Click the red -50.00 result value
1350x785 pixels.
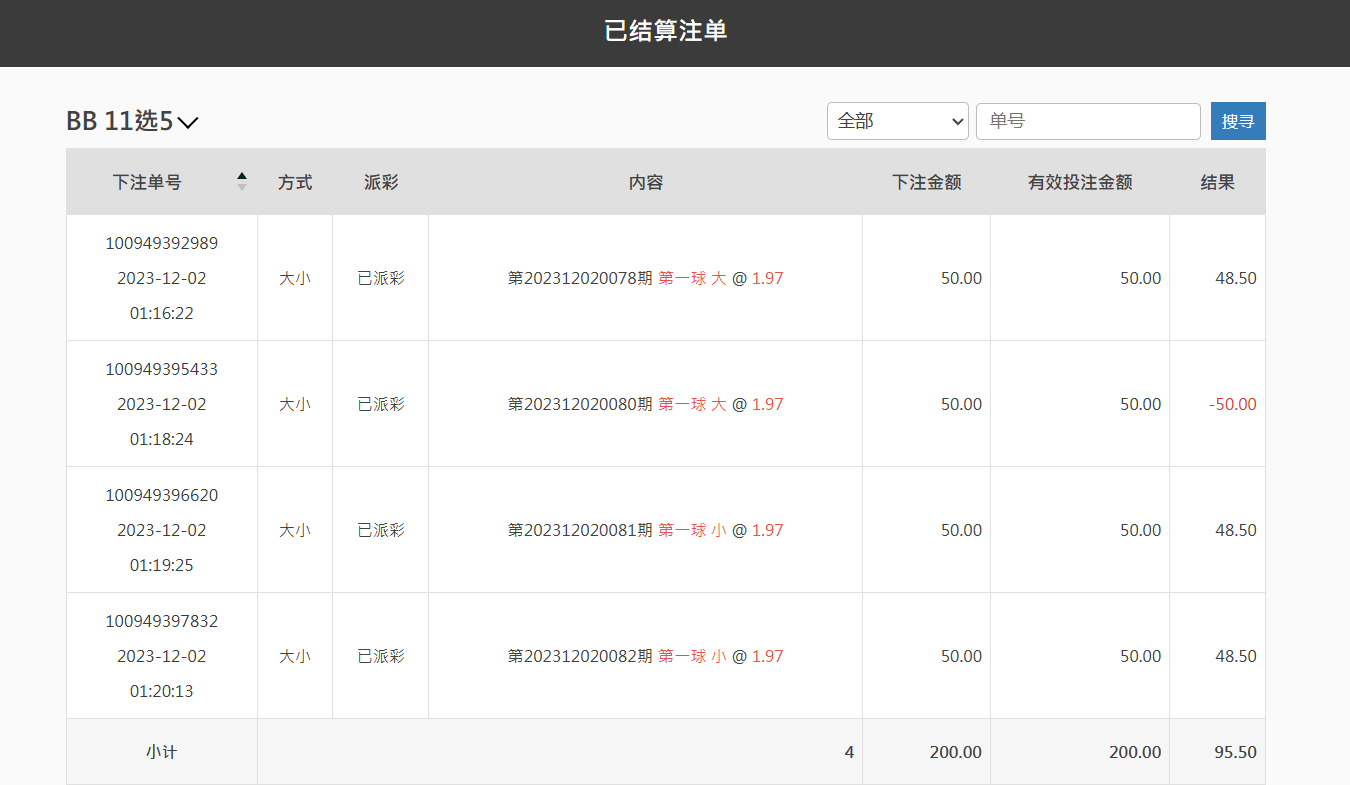pyautogui.click(x=1232, y=404)
